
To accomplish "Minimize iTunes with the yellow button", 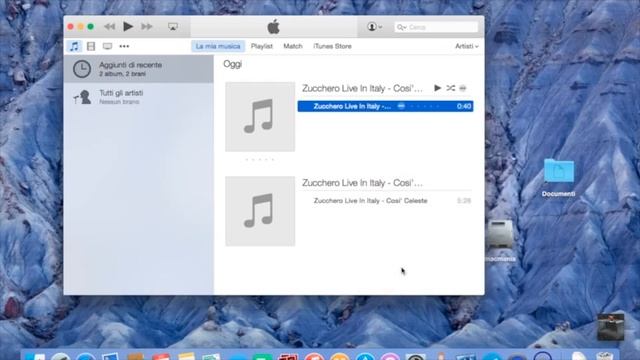I will pyautogui.click(x=80, y=27).
